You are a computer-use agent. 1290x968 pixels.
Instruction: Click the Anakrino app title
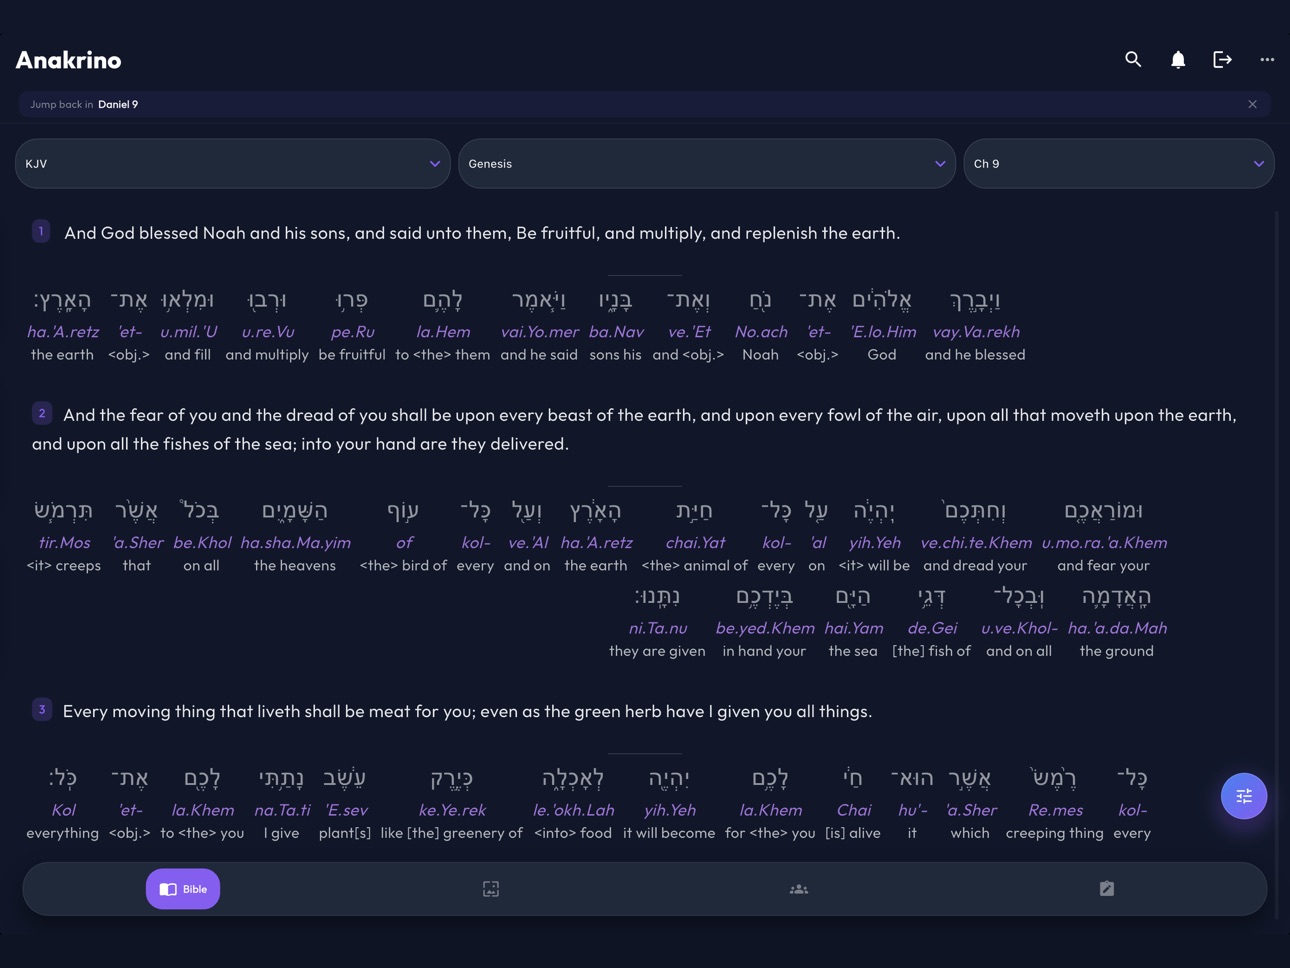[69, 60]
